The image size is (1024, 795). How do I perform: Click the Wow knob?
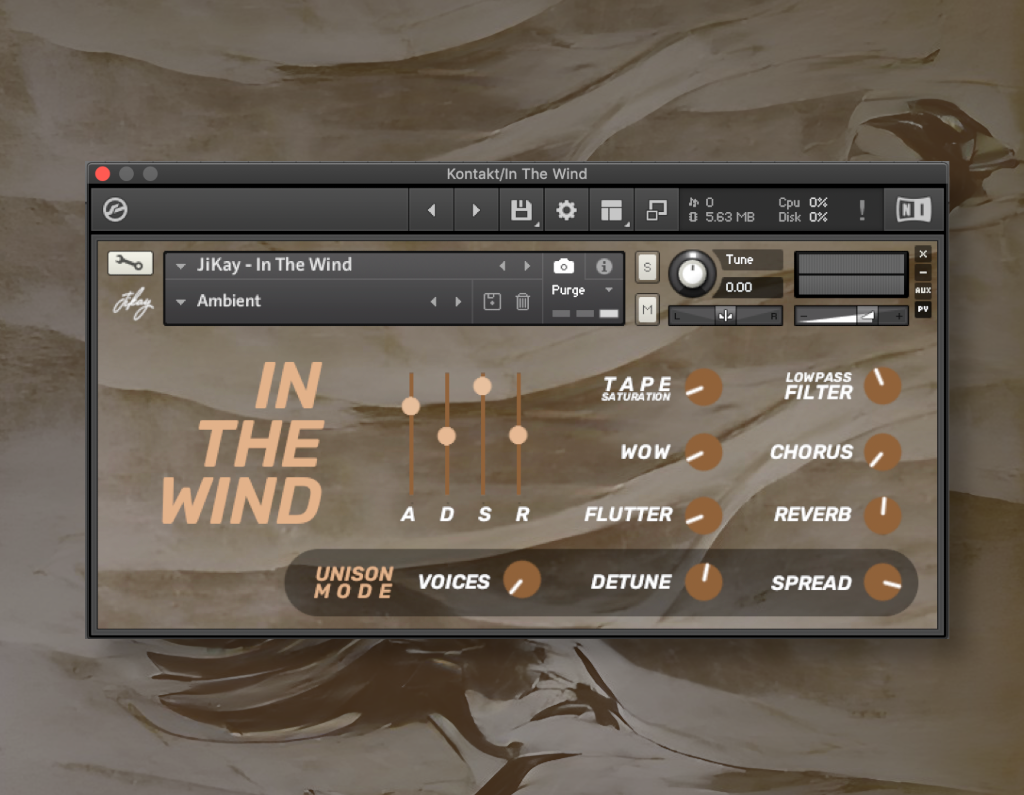pyautogui.click(x=703, y=451)
